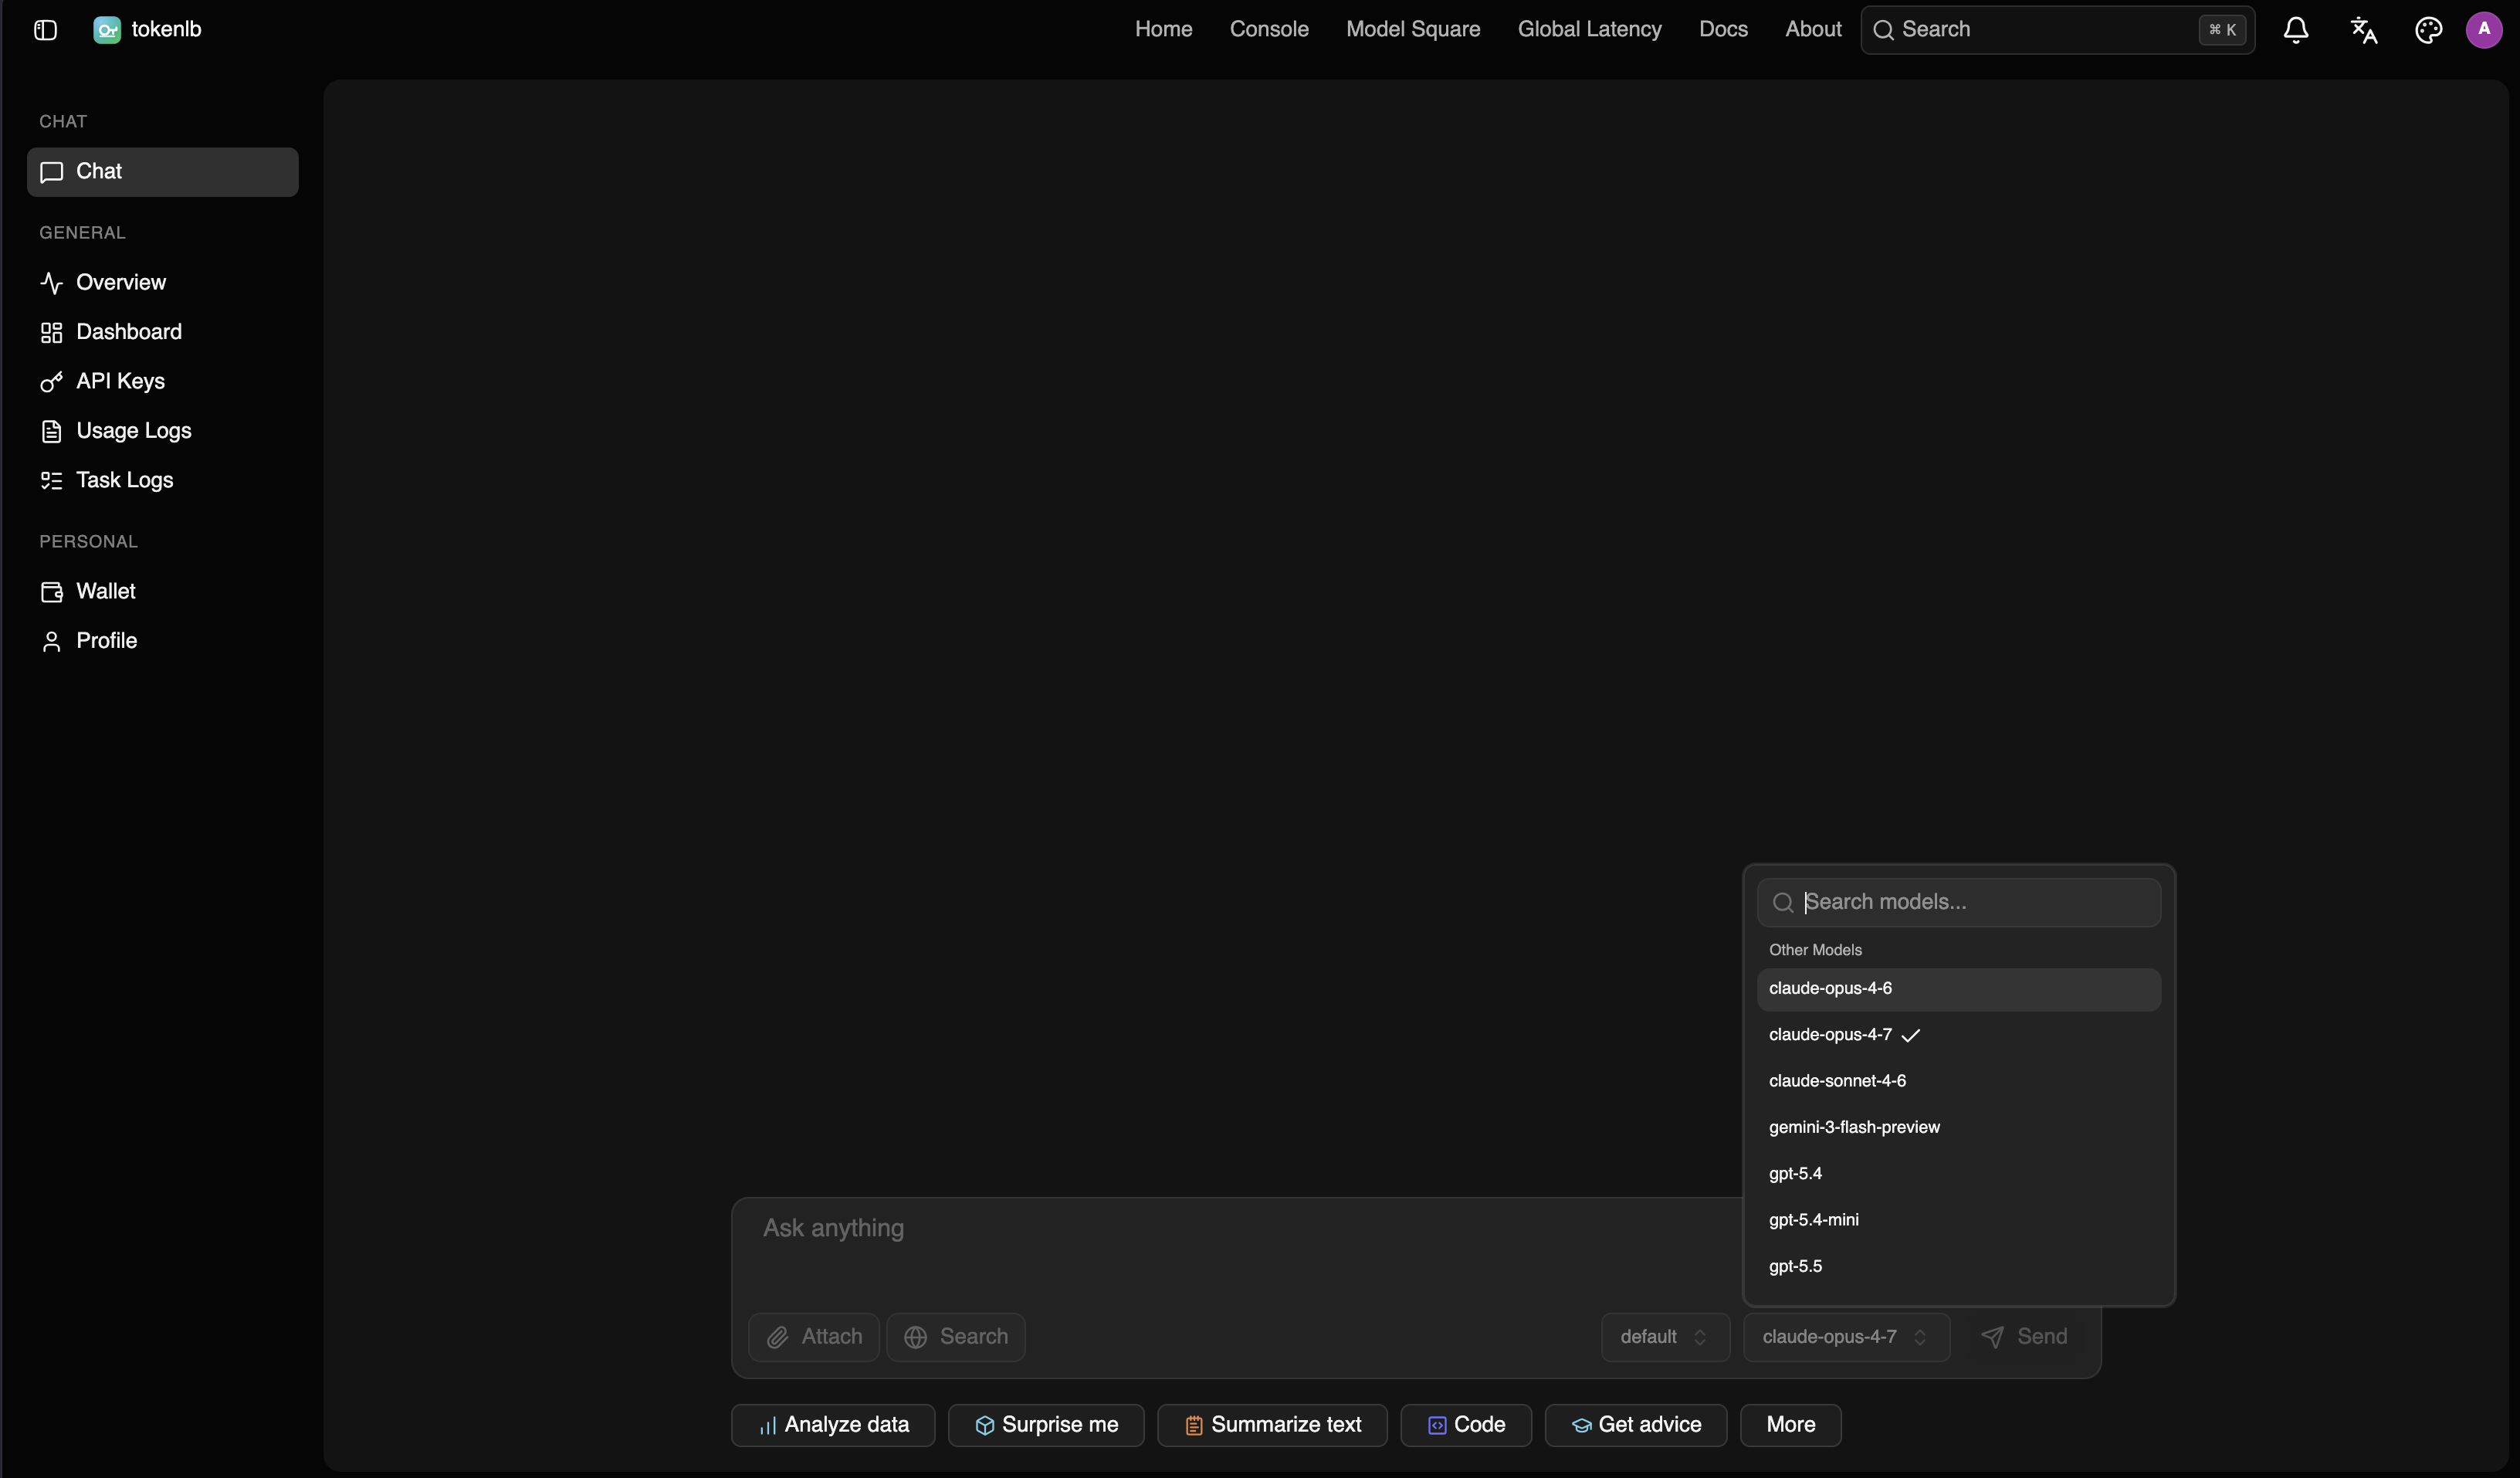Choose gpt-5.4-mini from model list
The width and height of the screenshot is (2520, 1478).
(x=1958, y=1220)
